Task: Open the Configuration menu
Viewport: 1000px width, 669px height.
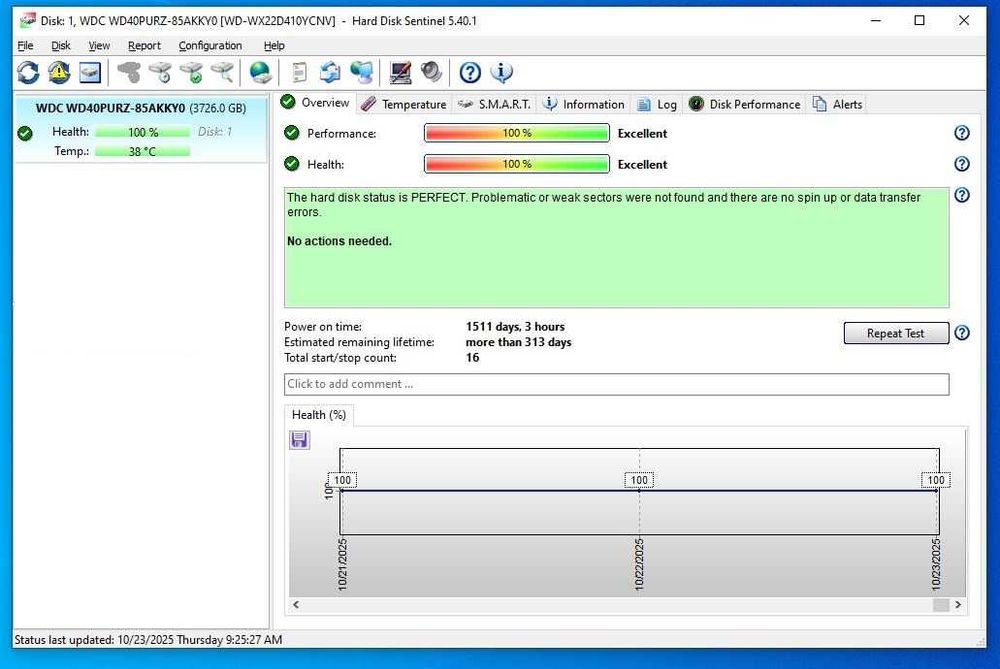Action: tap(210, 45)
